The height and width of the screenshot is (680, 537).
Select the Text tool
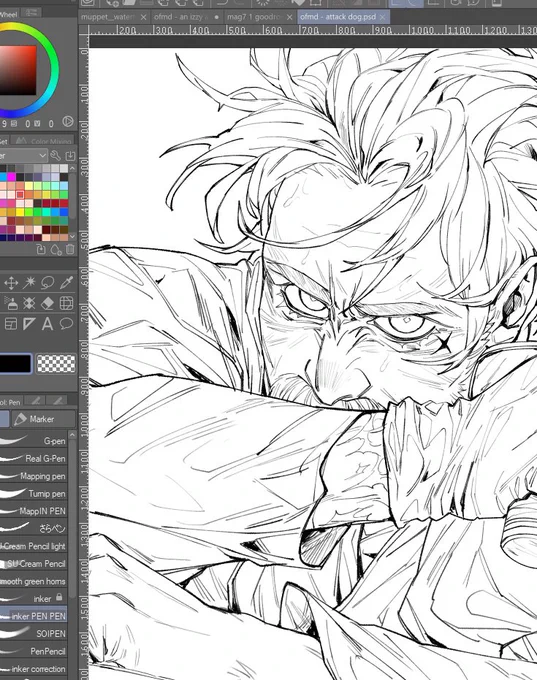[48, 324]
